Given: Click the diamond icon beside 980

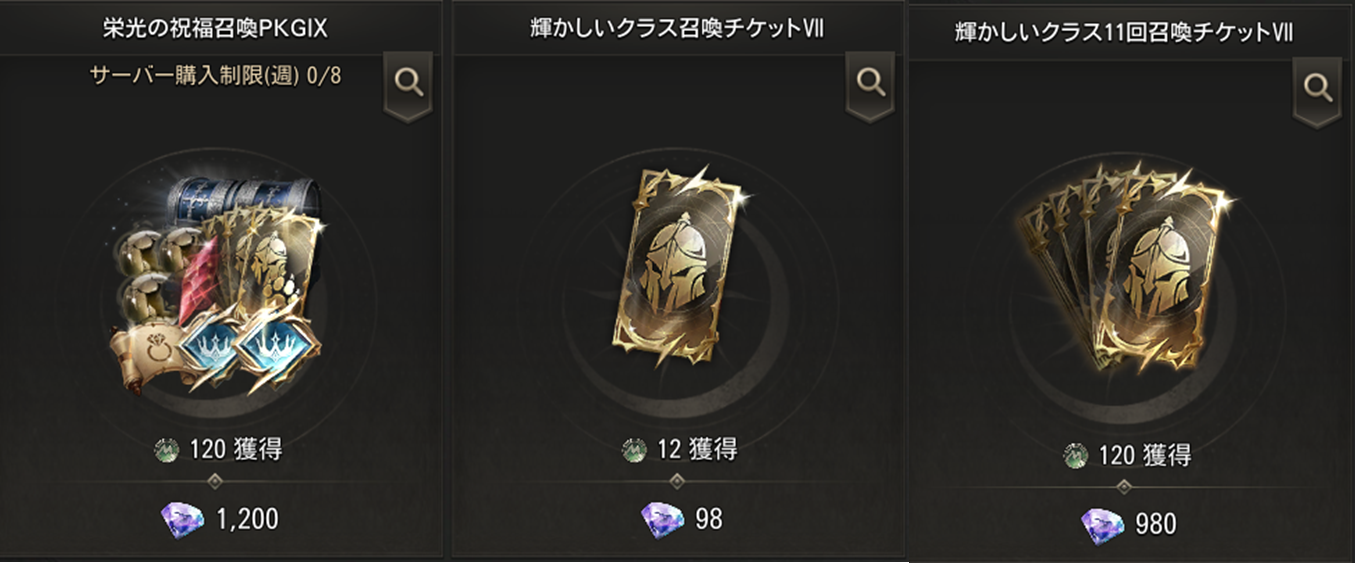Looking at the screenshot, I should pos(1102,523).
